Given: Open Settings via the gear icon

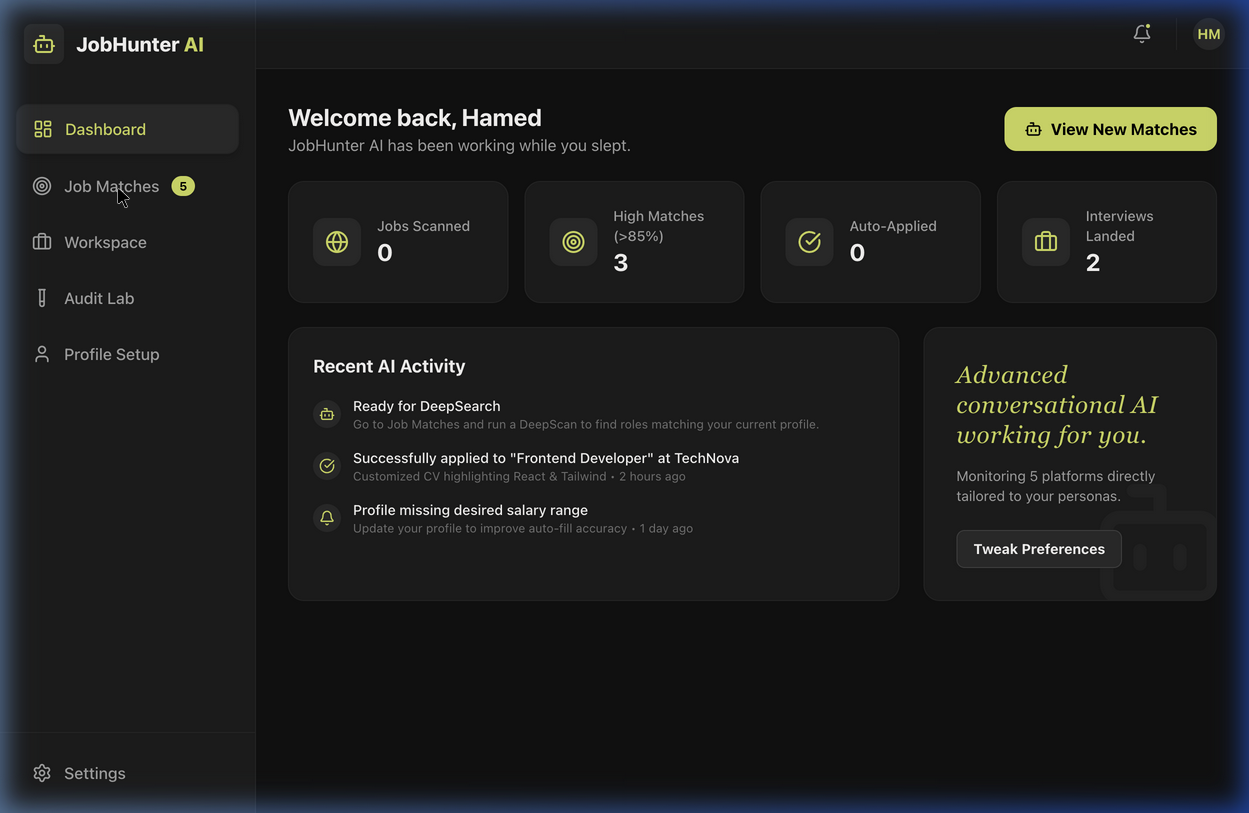Looking at the screenshot, I should click(41, 772).
